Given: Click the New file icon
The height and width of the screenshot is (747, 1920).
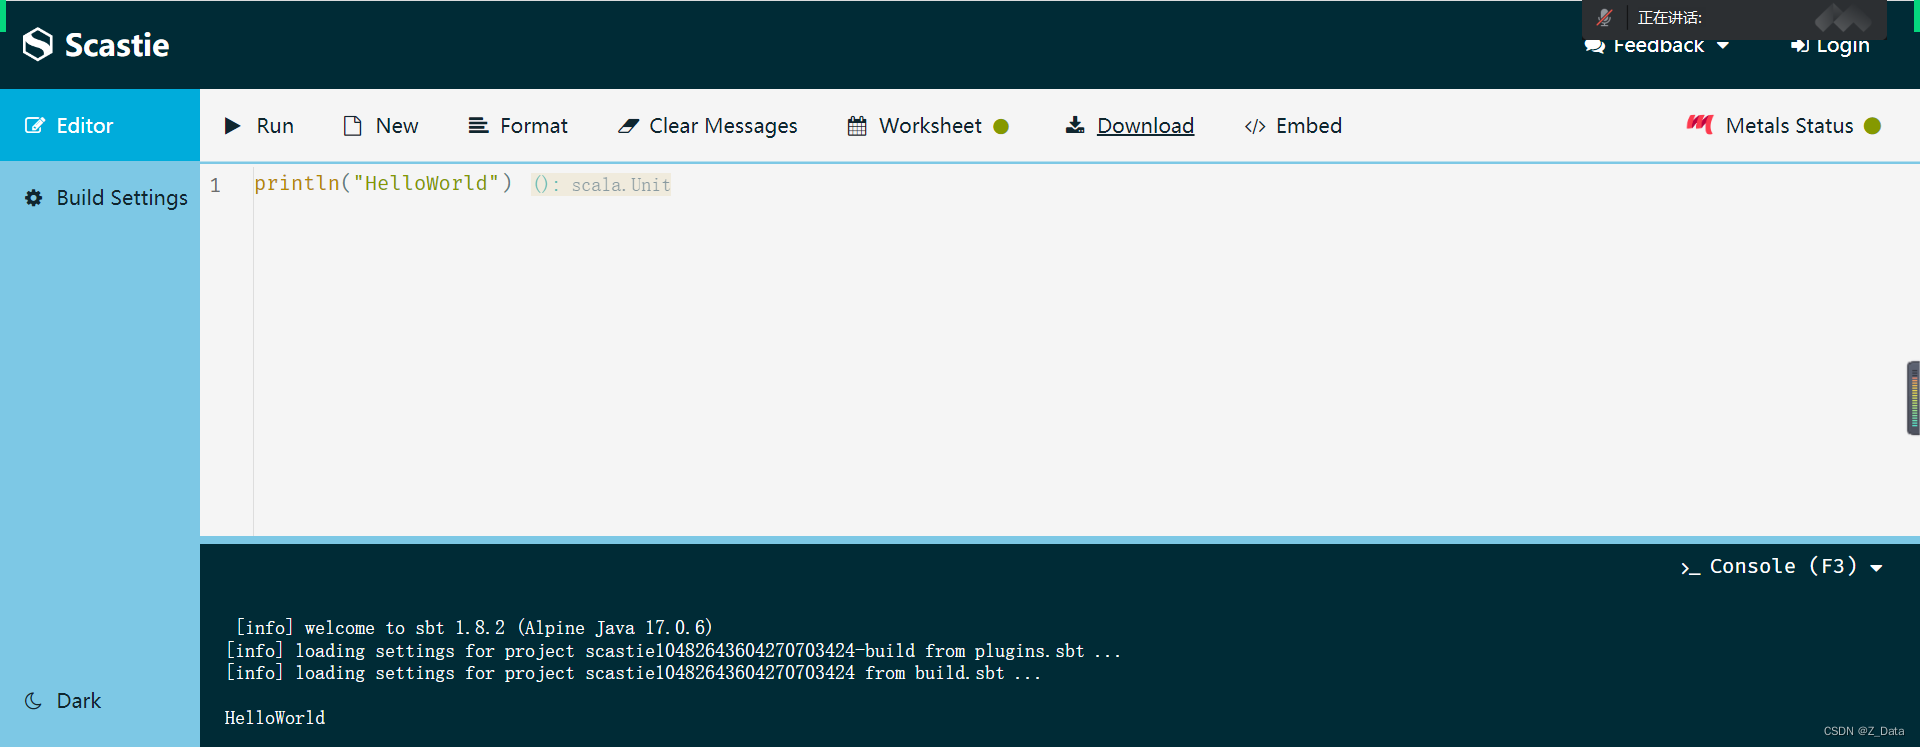Looking at the screenshot, I should 352,126.
